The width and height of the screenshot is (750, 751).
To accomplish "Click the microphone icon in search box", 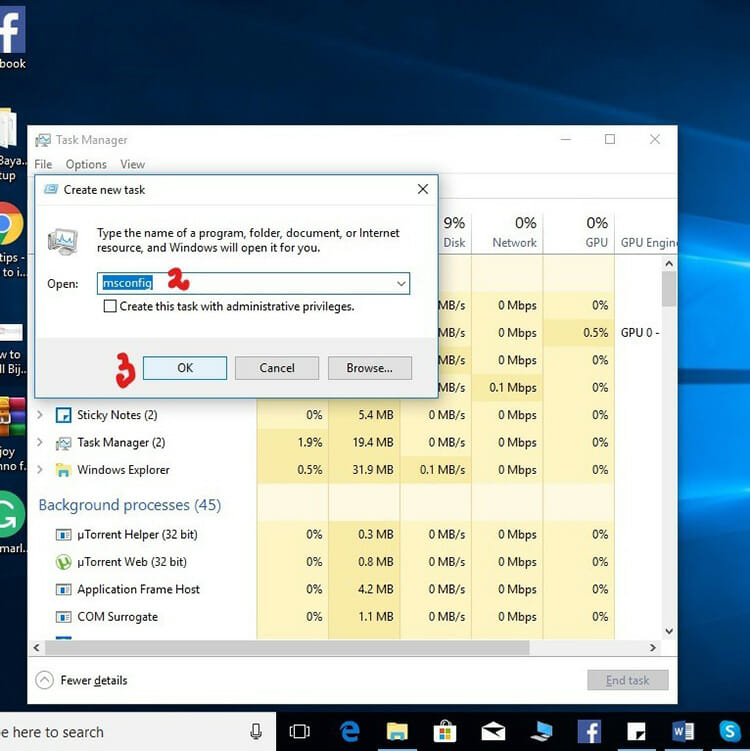I will click(256, 731).
